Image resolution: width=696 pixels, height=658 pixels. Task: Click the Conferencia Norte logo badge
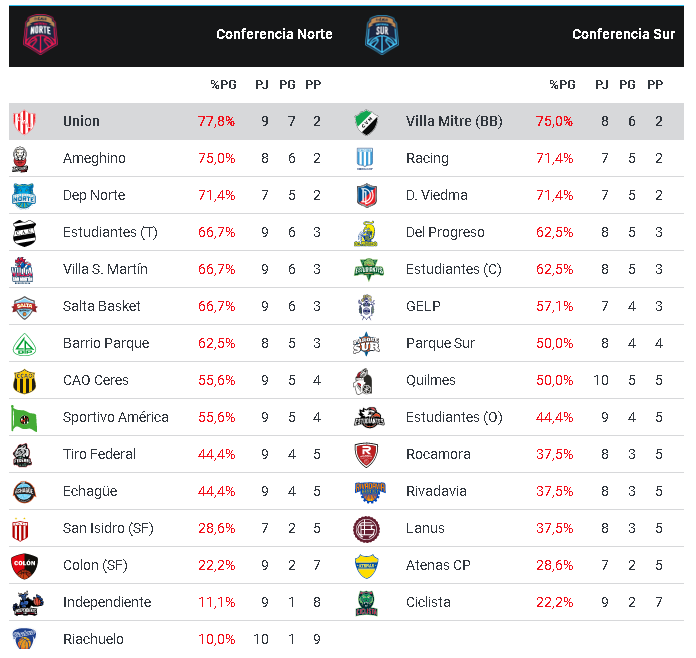[41, 33]
